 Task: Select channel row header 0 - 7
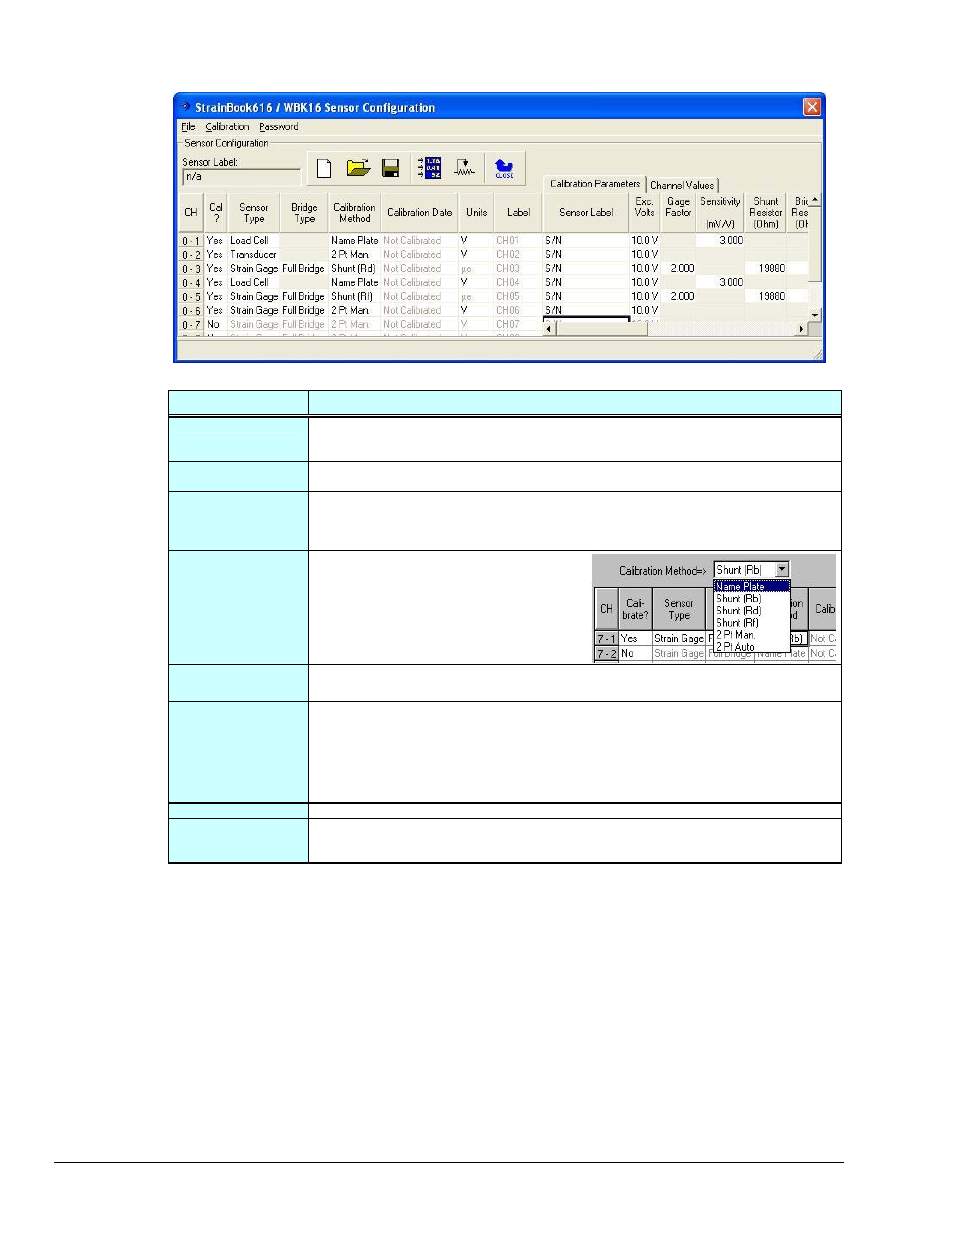click(191, 325)
